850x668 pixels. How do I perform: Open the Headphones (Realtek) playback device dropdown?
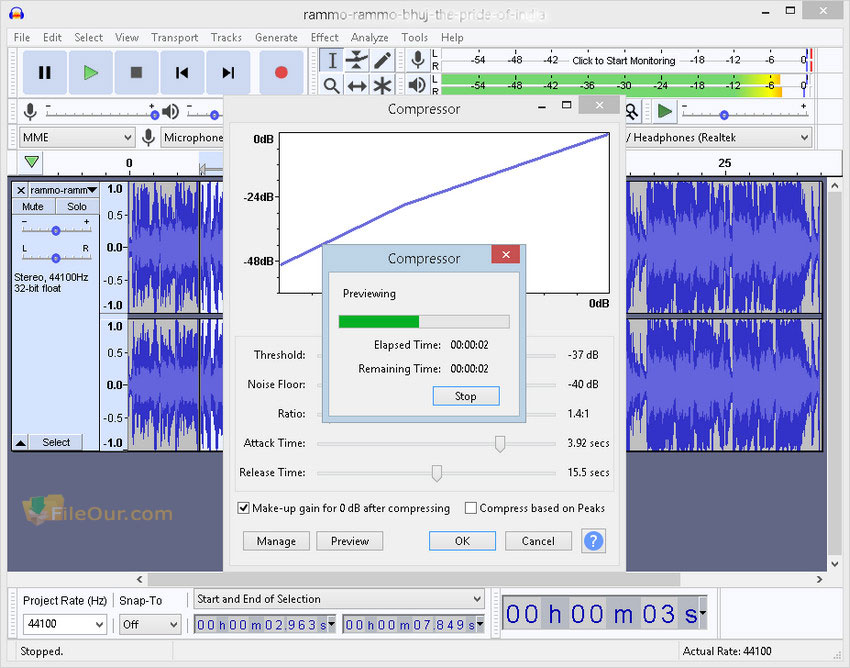tap(718, 138)
